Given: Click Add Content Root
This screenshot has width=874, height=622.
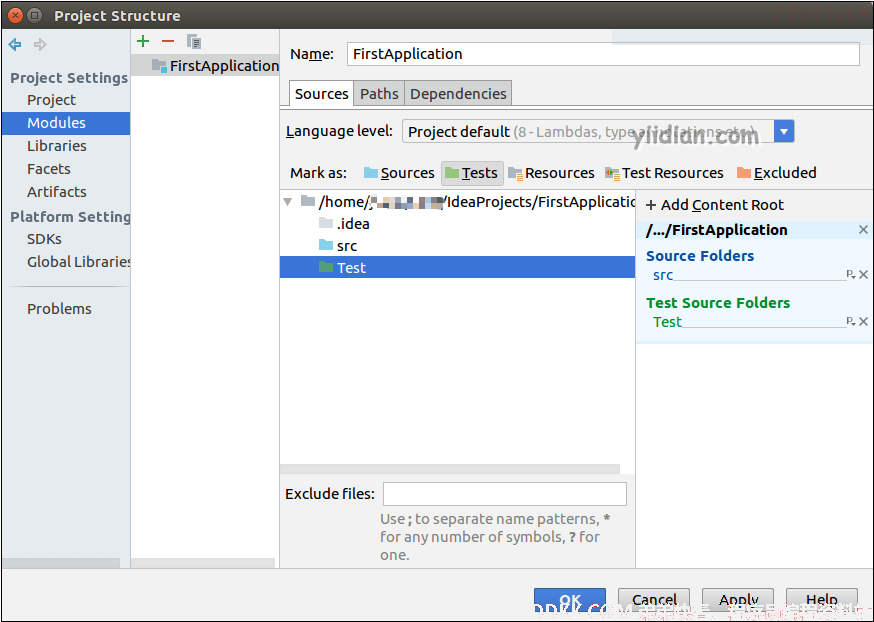Looking at the screenshot, I should click(x=715, y=205).
